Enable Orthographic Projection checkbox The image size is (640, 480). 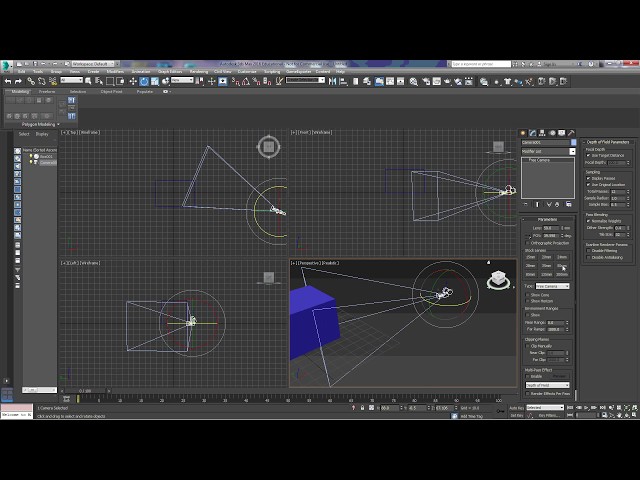pyautogui.click(x=528, y=243)
